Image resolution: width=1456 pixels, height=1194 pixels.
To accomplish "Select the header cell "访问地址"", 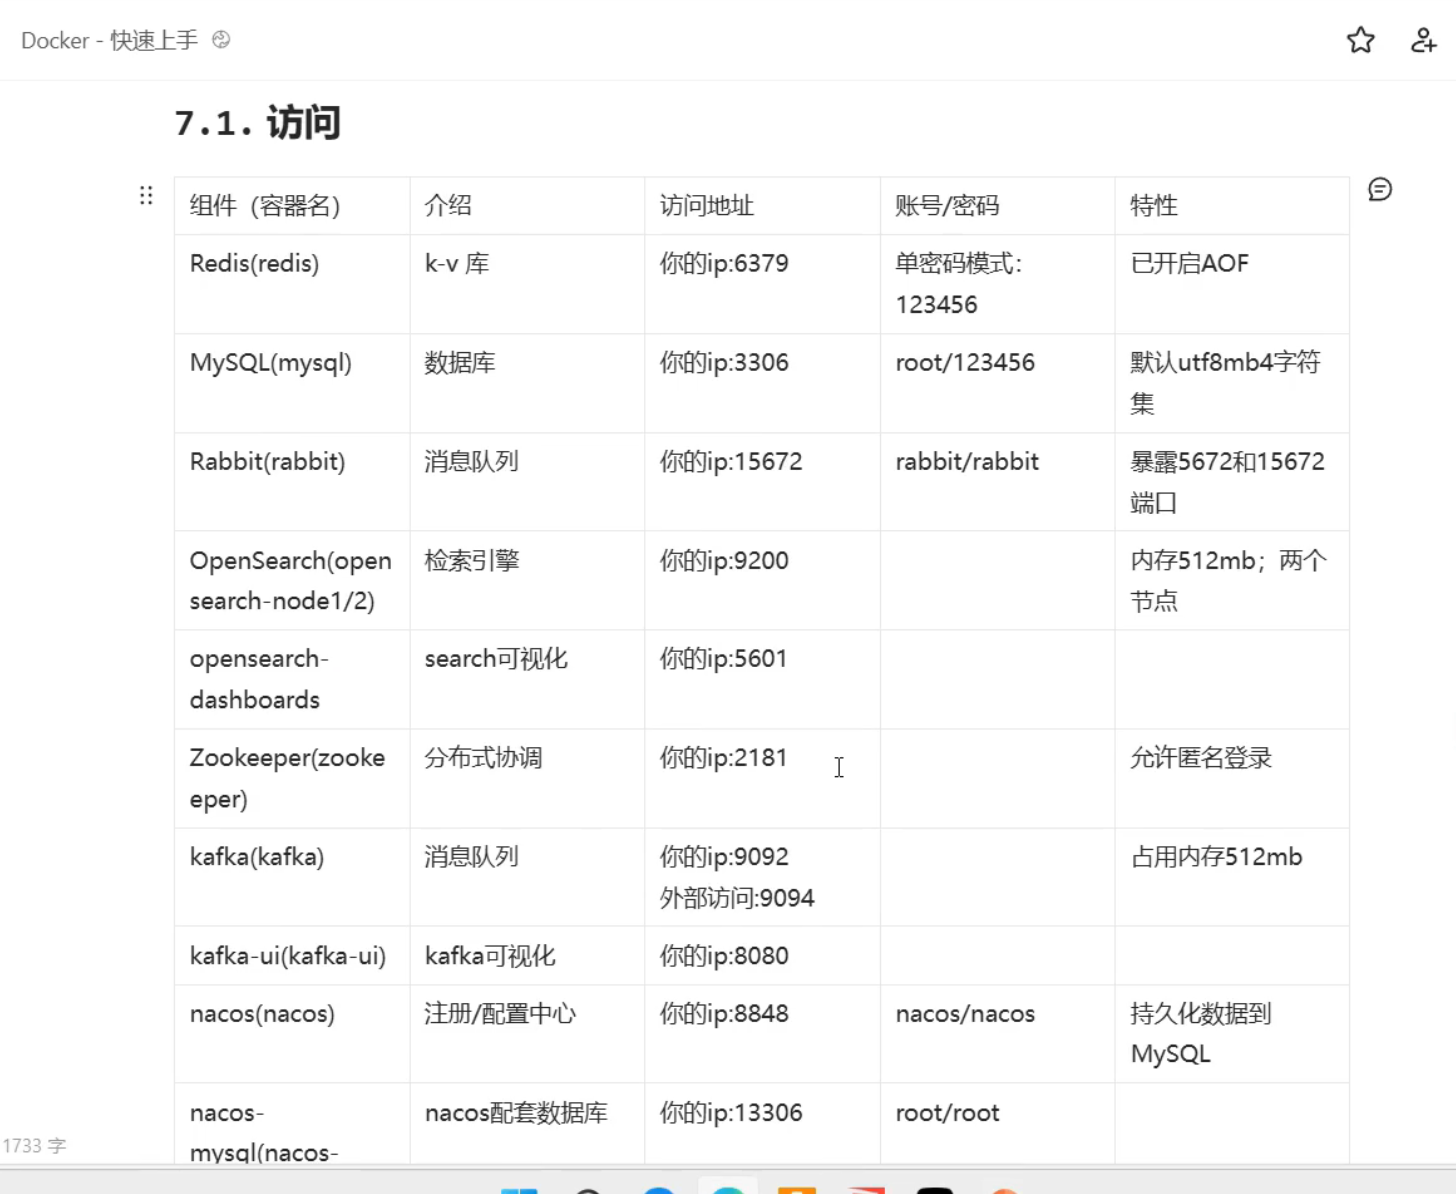I will point(762,206).
